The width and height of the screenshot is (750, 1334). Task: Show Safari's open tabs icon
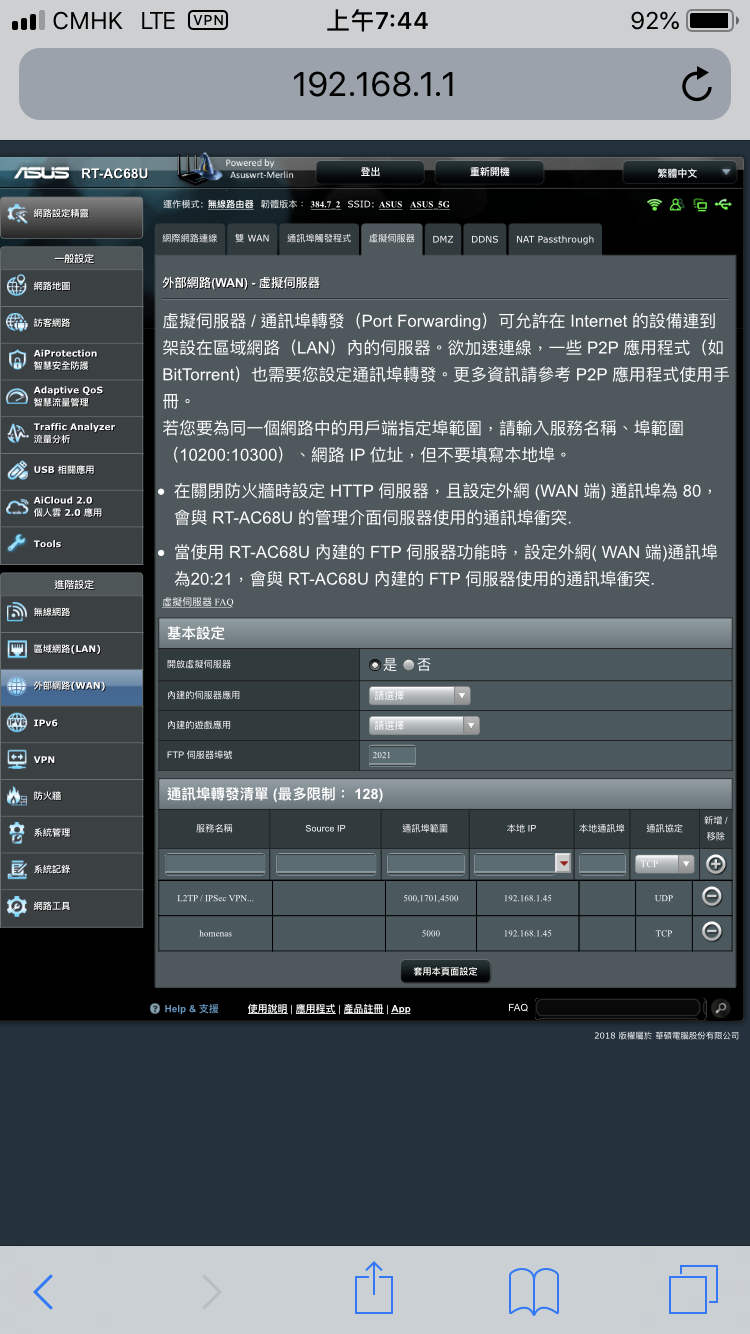[693, 1290]
